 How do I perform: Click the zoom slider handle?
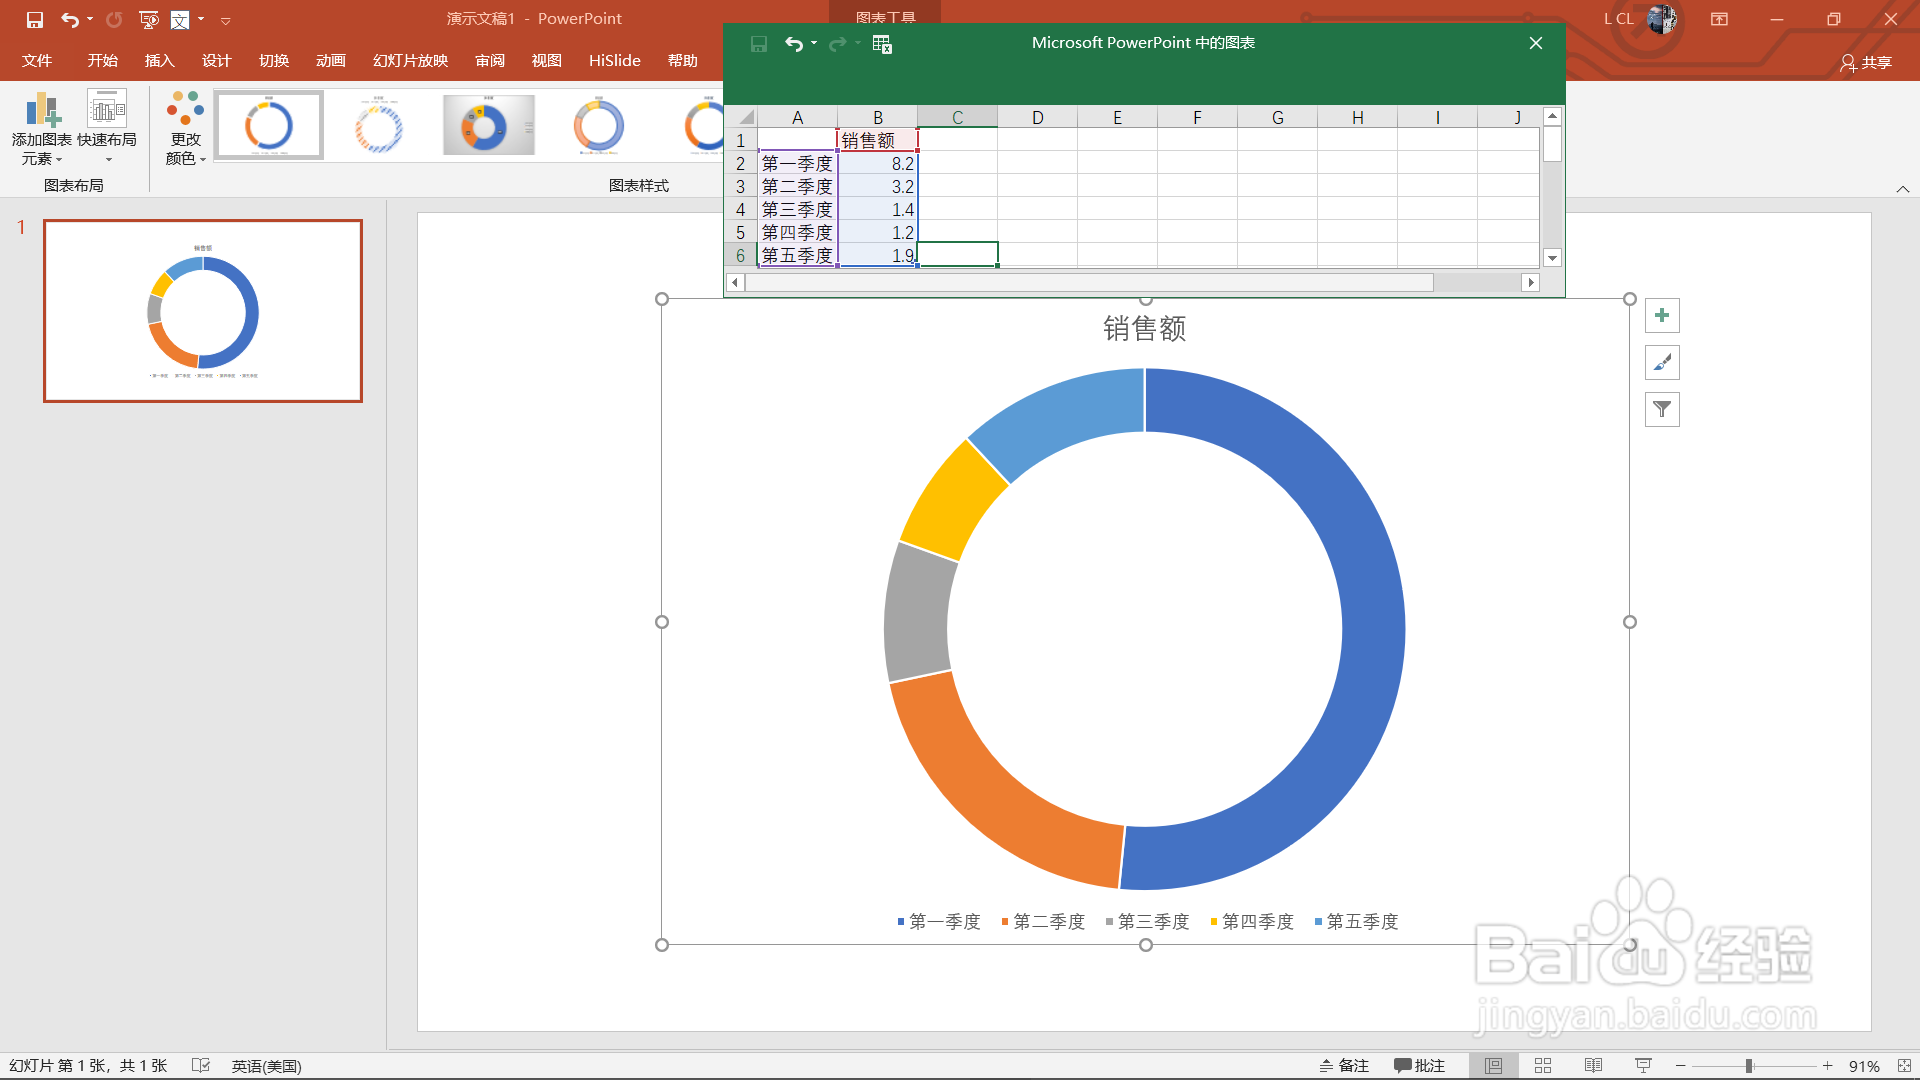pyautogui.click(x=1749, y=1066)
